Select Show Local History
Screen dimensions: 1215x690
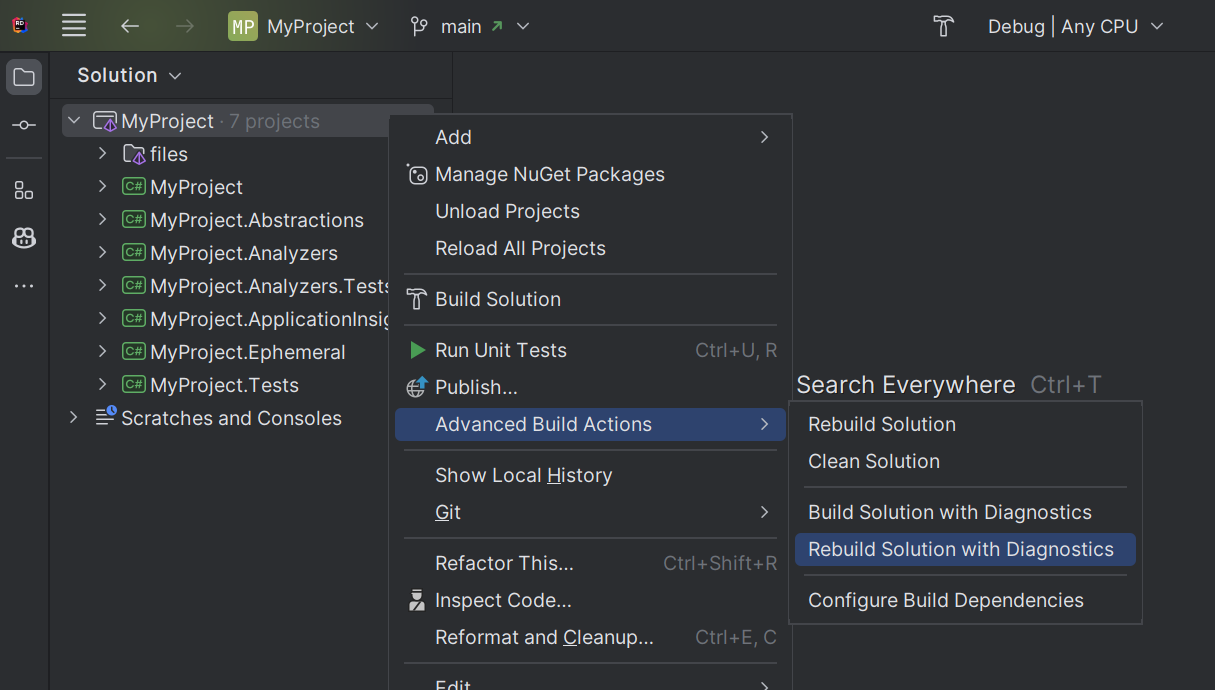[590, 475]
